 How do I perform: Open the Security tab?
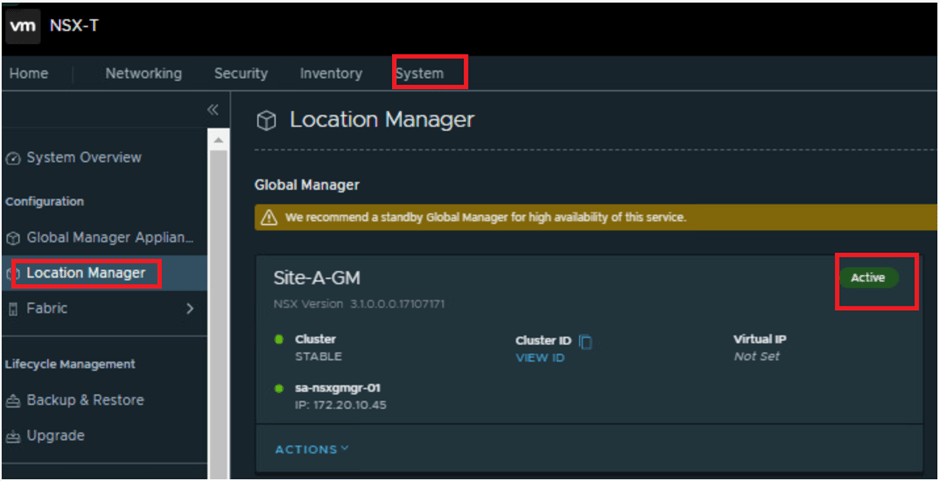pos(240,74)
